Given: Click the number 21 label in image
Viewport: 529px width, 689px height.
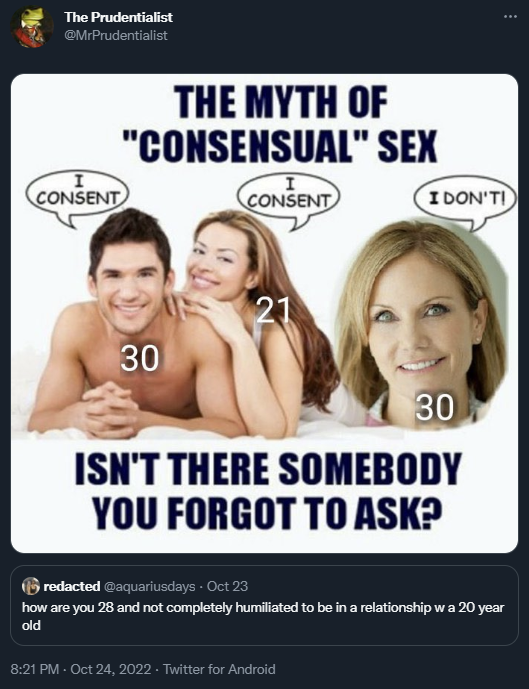Looking at the screenshot, I should (273, 310).
